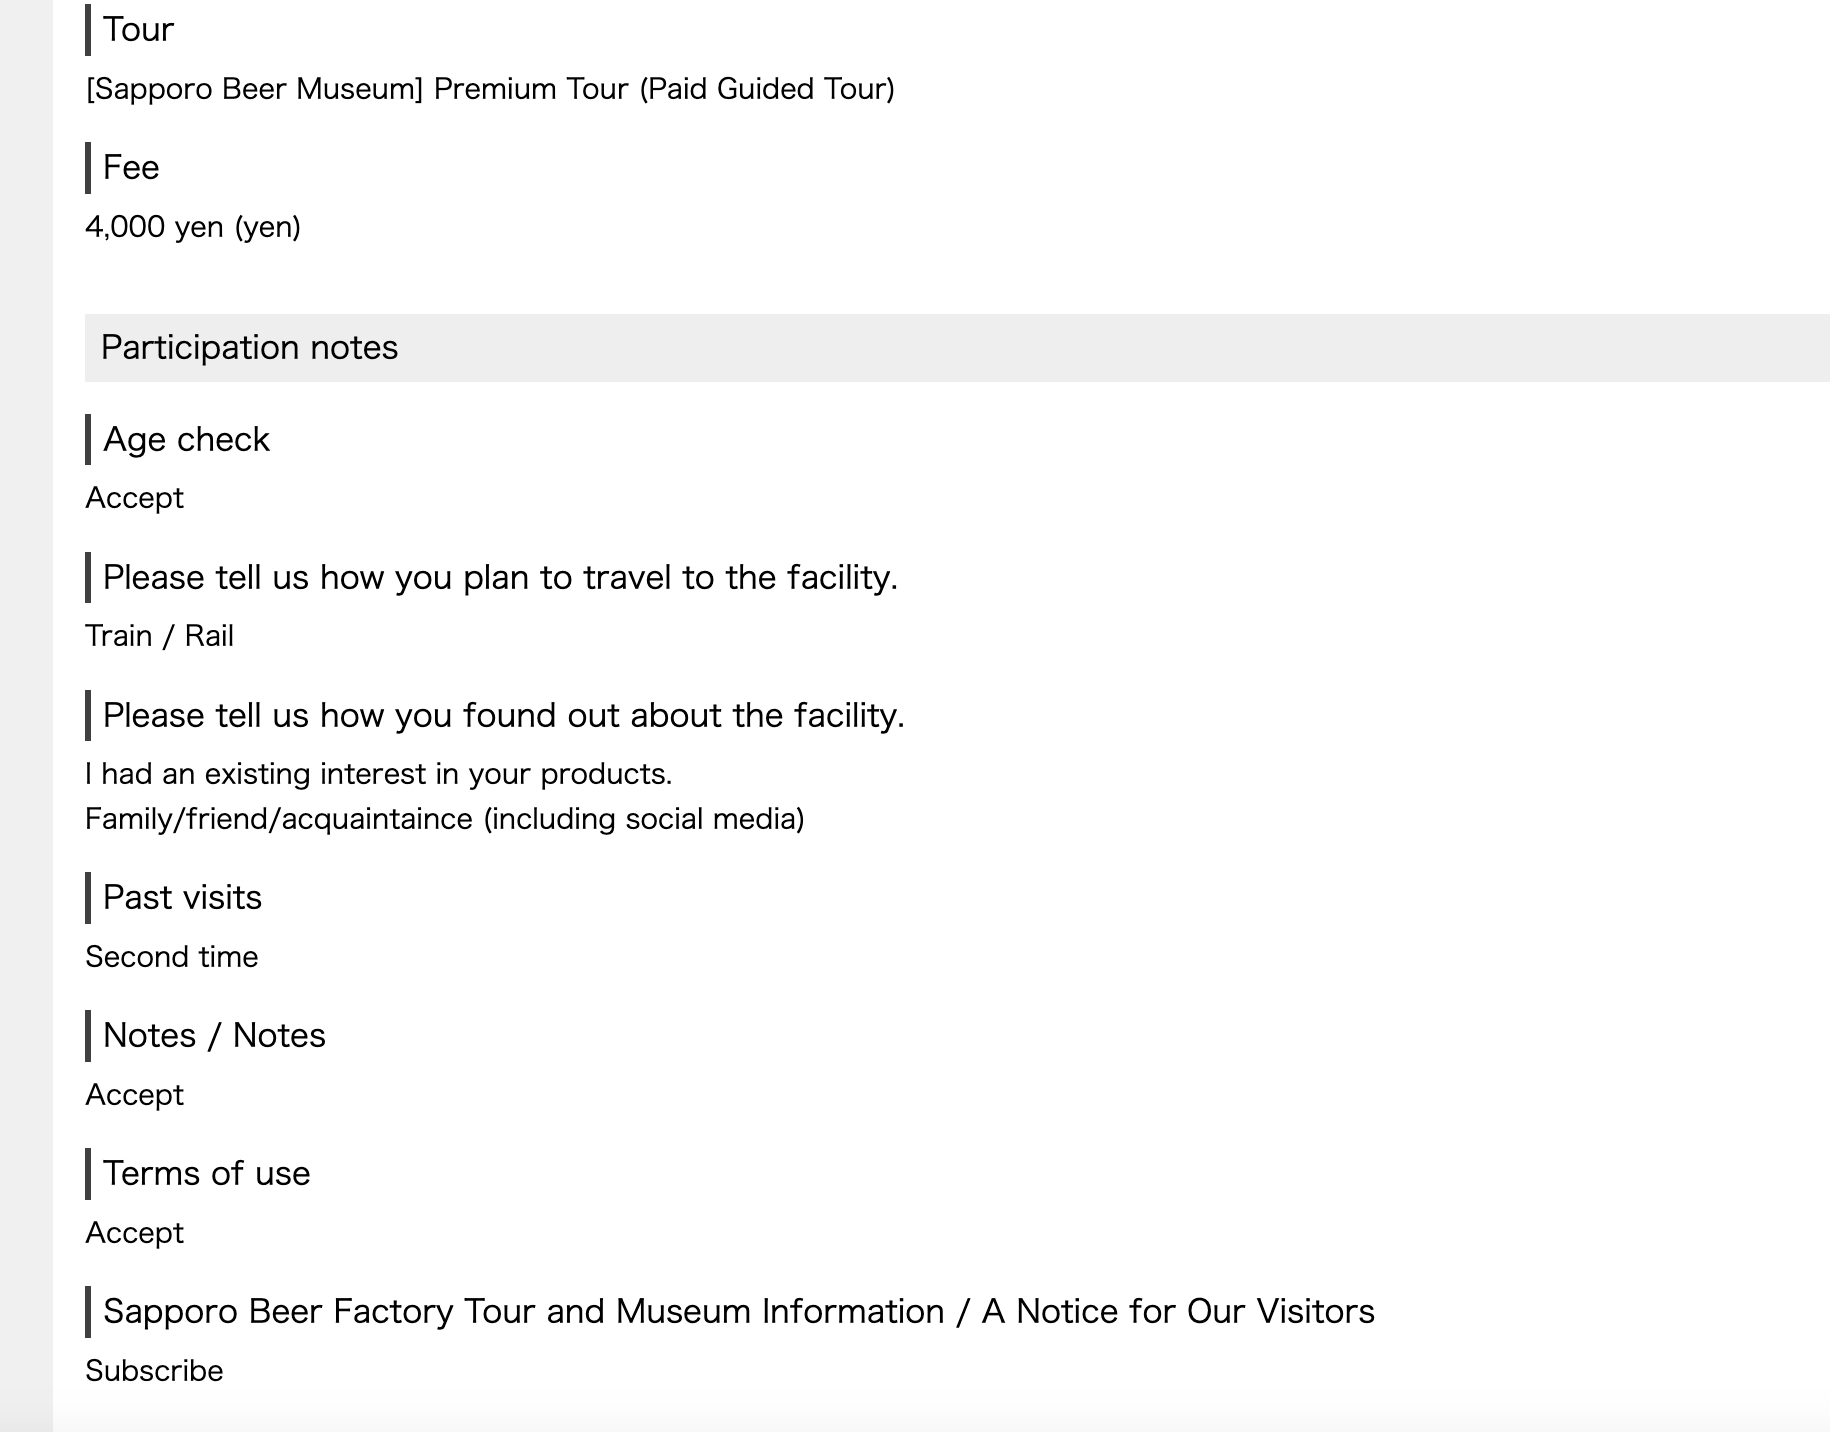
Task: Click Accept under Terms of use
Action: click(134, 1233)
